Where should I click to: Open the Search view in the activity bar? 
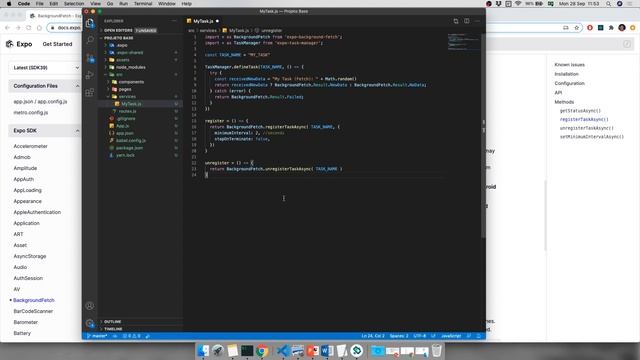[90, 40]
